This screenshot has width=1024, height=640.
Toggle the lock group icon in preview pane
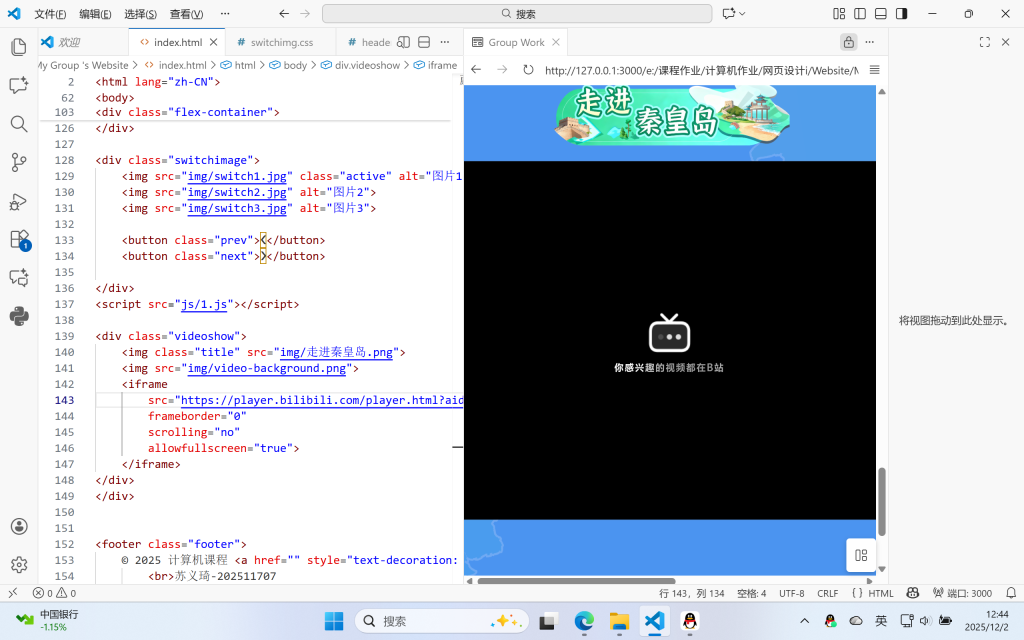848,42
